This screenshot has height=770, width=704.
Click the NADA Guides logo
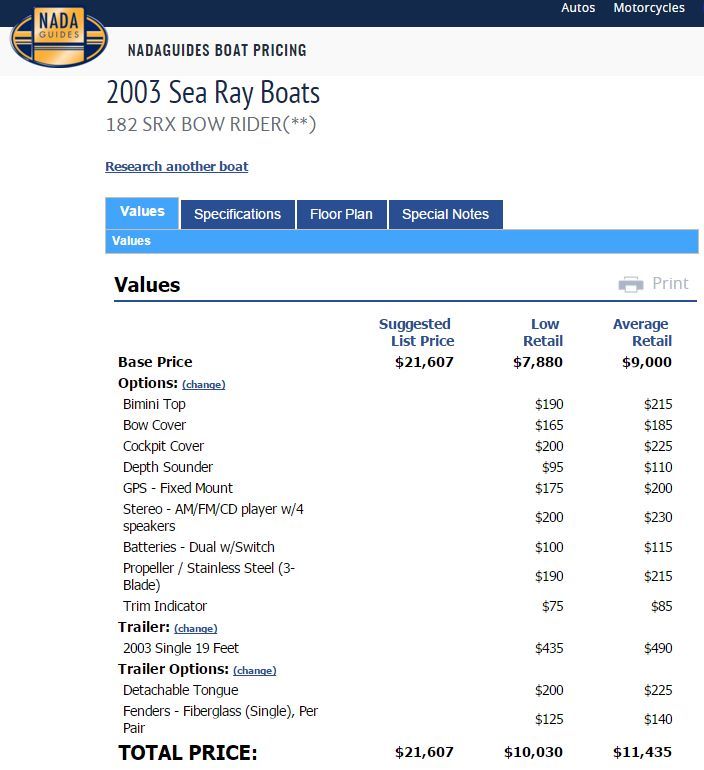tap(59, 37)
